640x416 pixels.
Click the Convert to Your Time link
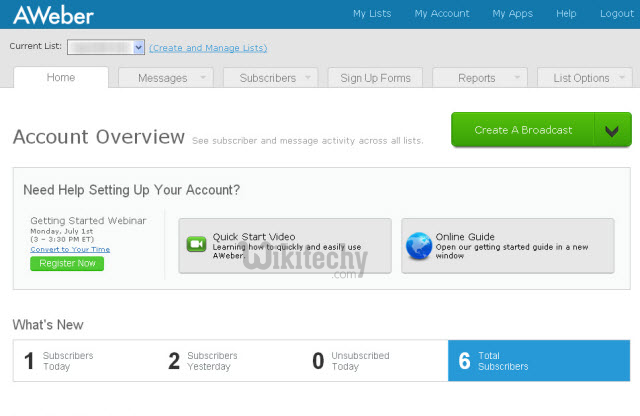70,249
